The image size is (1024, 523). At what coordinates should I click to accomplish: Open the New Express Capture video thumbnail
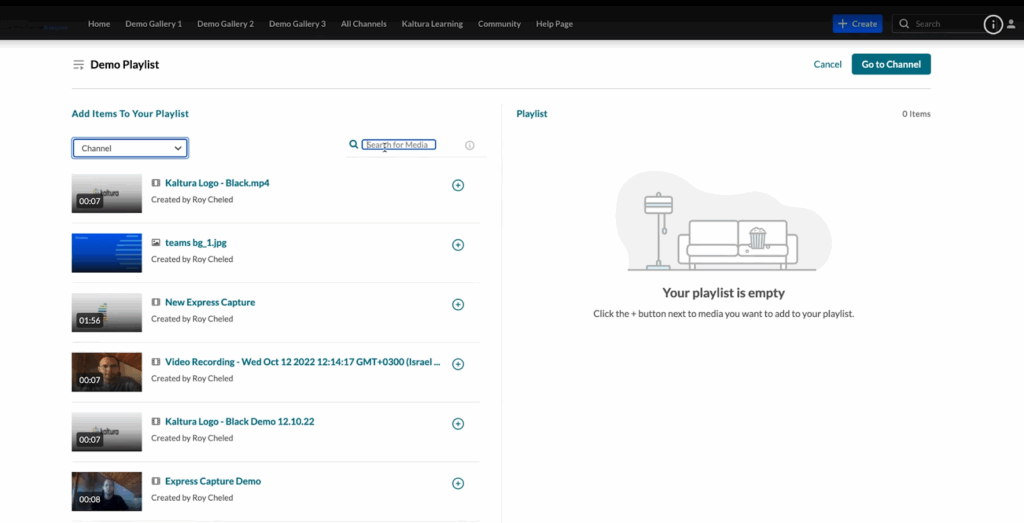[107, 312]
